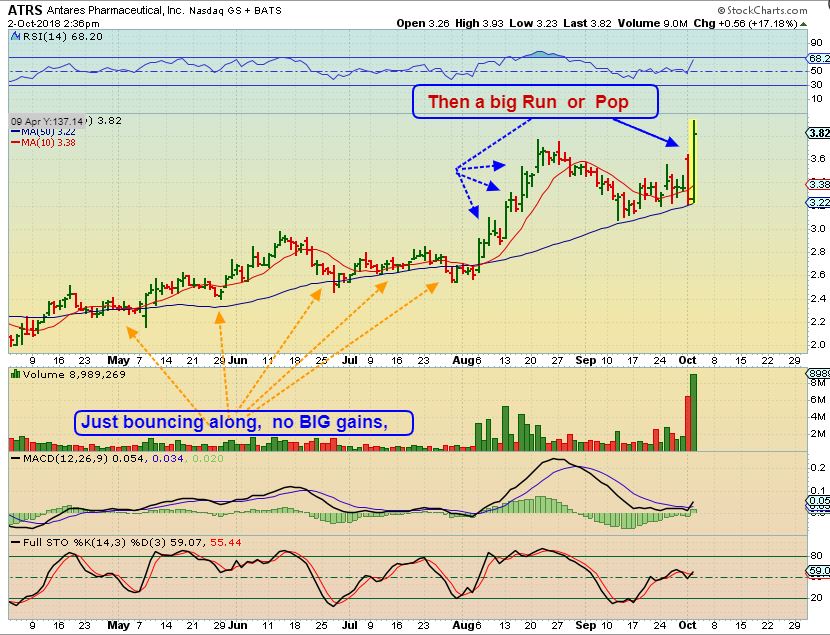This screenshot has height=635, width=830.
Task: Click the 68.2 RSI value tag at right
Action: coord(819,58)
